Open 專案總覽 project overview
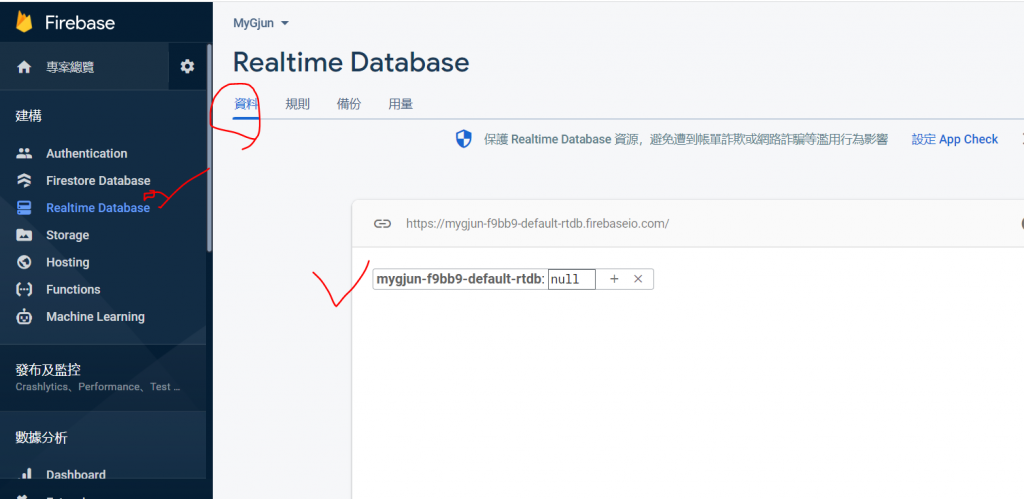The height and width of the screenshot is (499, 1024). click(x=70, y=67)
